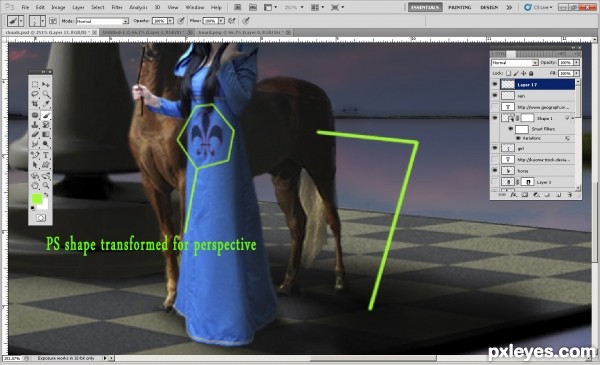Add a layer mask to layer
The image size is (600, 365).
525,195
